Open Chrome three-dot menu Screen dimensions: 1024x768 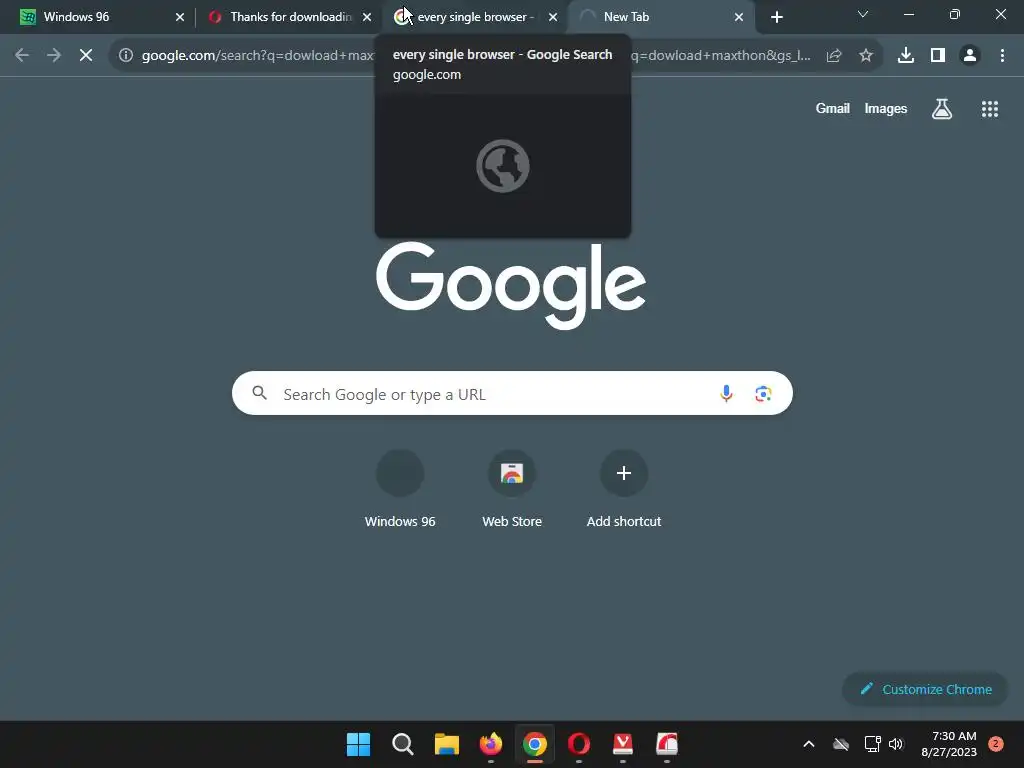(x=1002, y=56)
